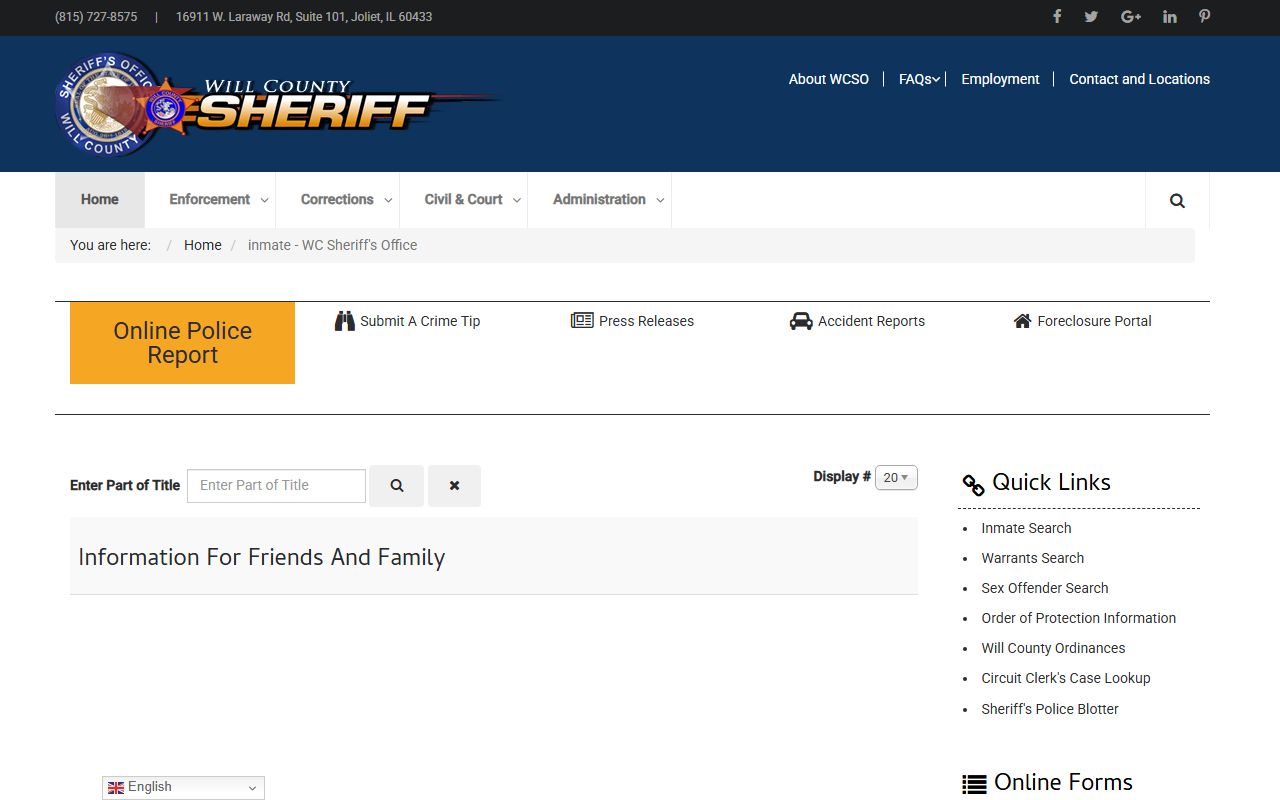Open the Facebook social icon
The height and width of the screenshot is (800, 1280).
point(1057,16)
